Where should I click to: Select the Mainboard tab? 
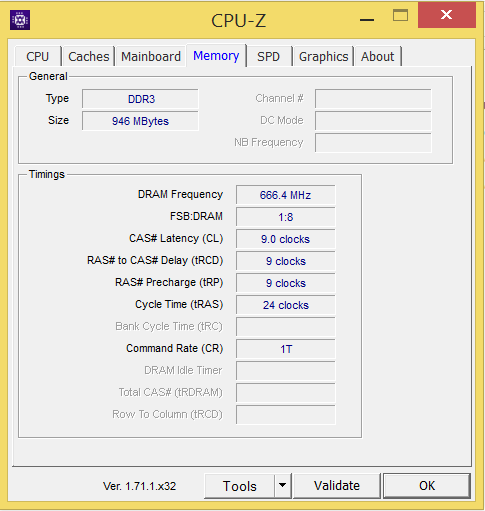coord(151,56)
